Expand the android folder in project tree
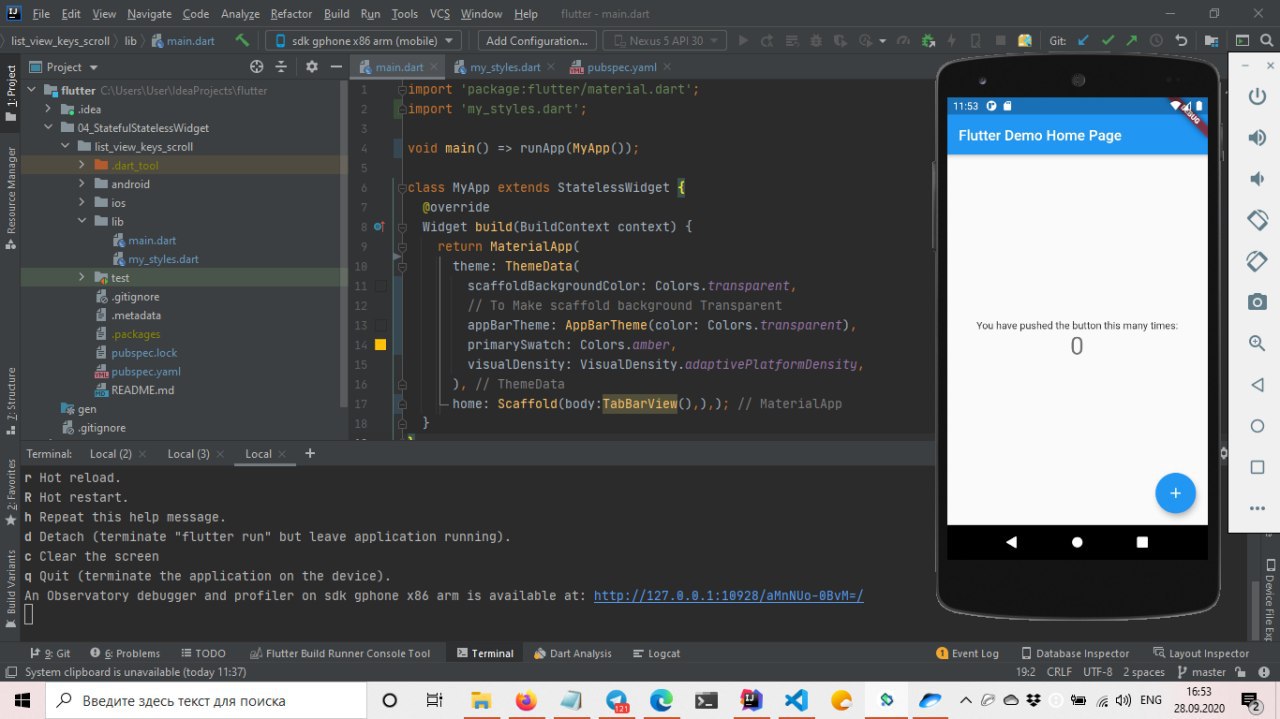The width and height of the screenshot is (1280, 719). coord(82,184)
